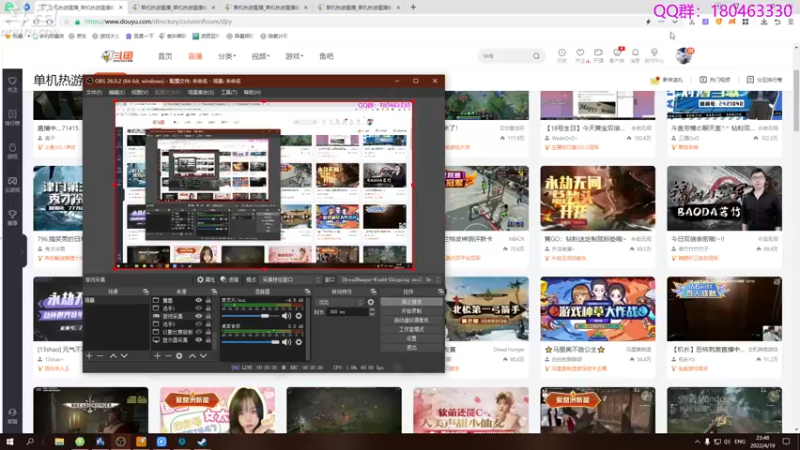Remove selected source with minus icon
Viewport: 800px width, 450px height.
click(x=168, y=356)
